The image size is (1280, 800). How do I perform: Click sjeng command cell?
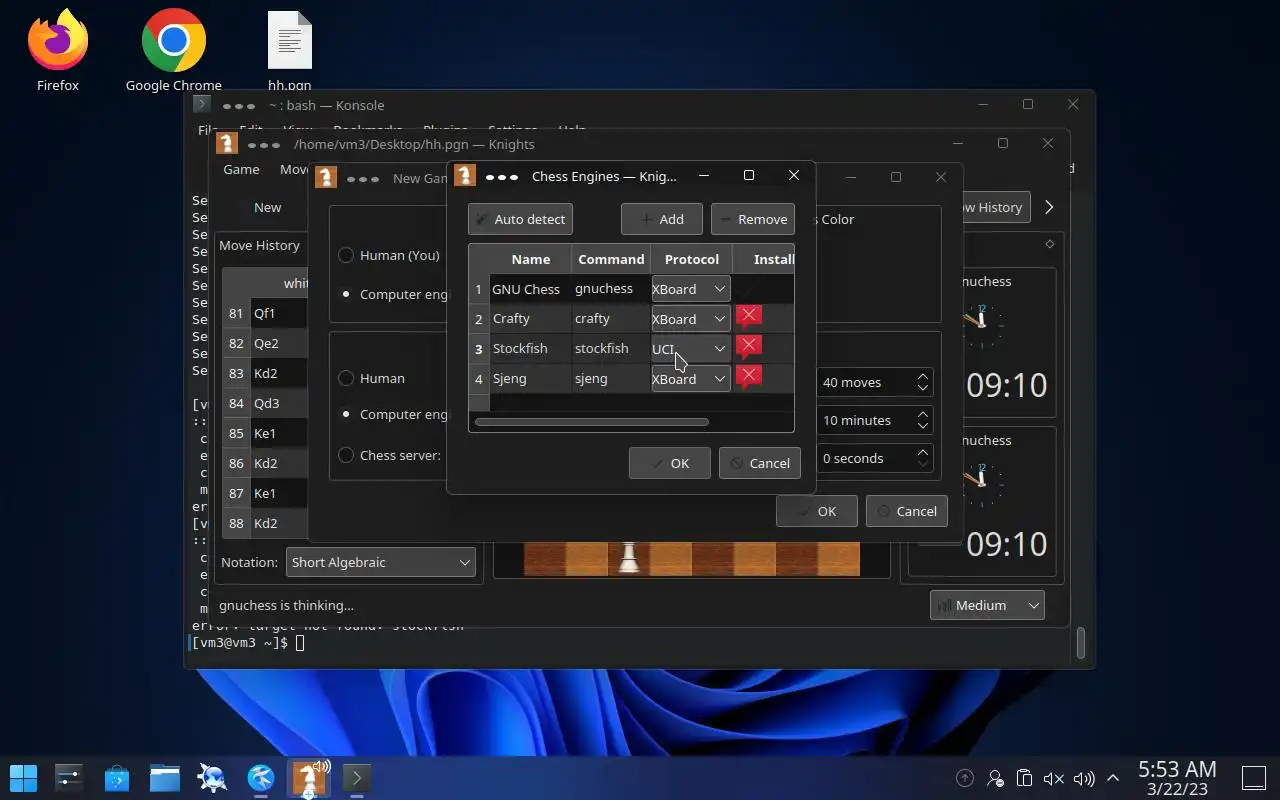click(611, 379)
